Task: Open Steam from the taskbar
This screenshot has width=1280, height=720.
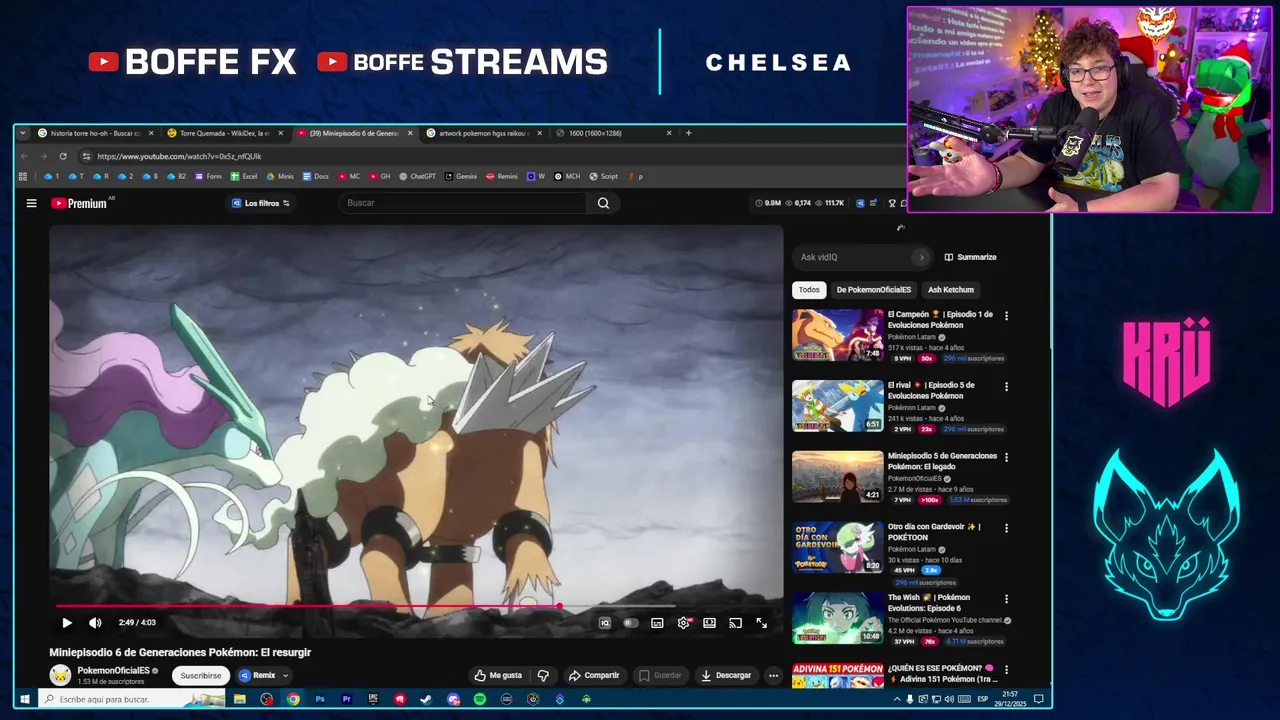Action: (x=426, y=699)
